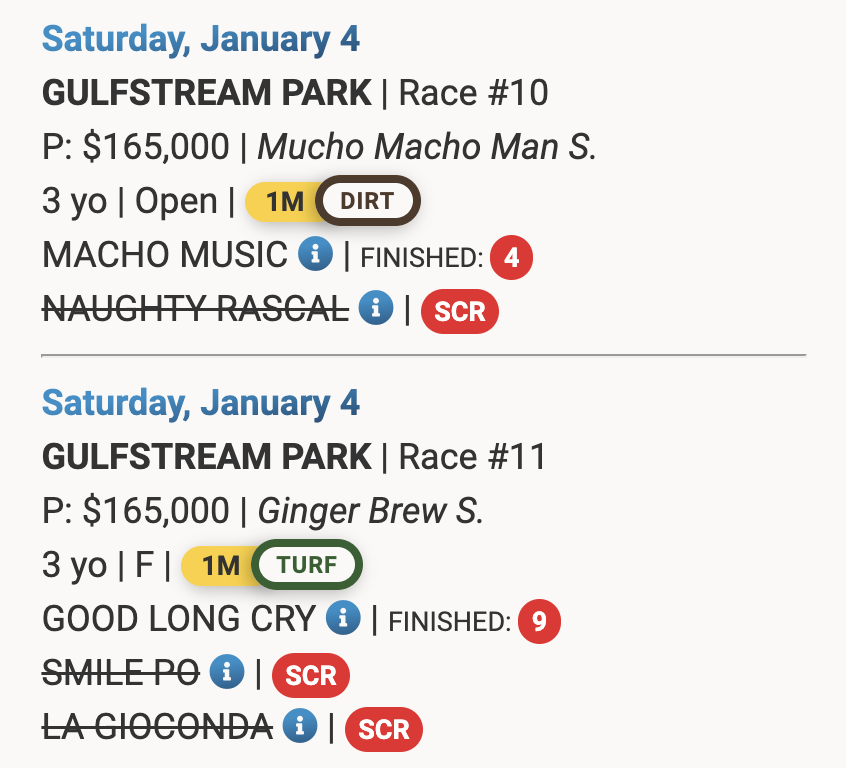Image resolution: width=846 pixels, height=768 pixels.
Task: Open info icon beside NAUGHTY RASCAL
Action: pos(376,309)
